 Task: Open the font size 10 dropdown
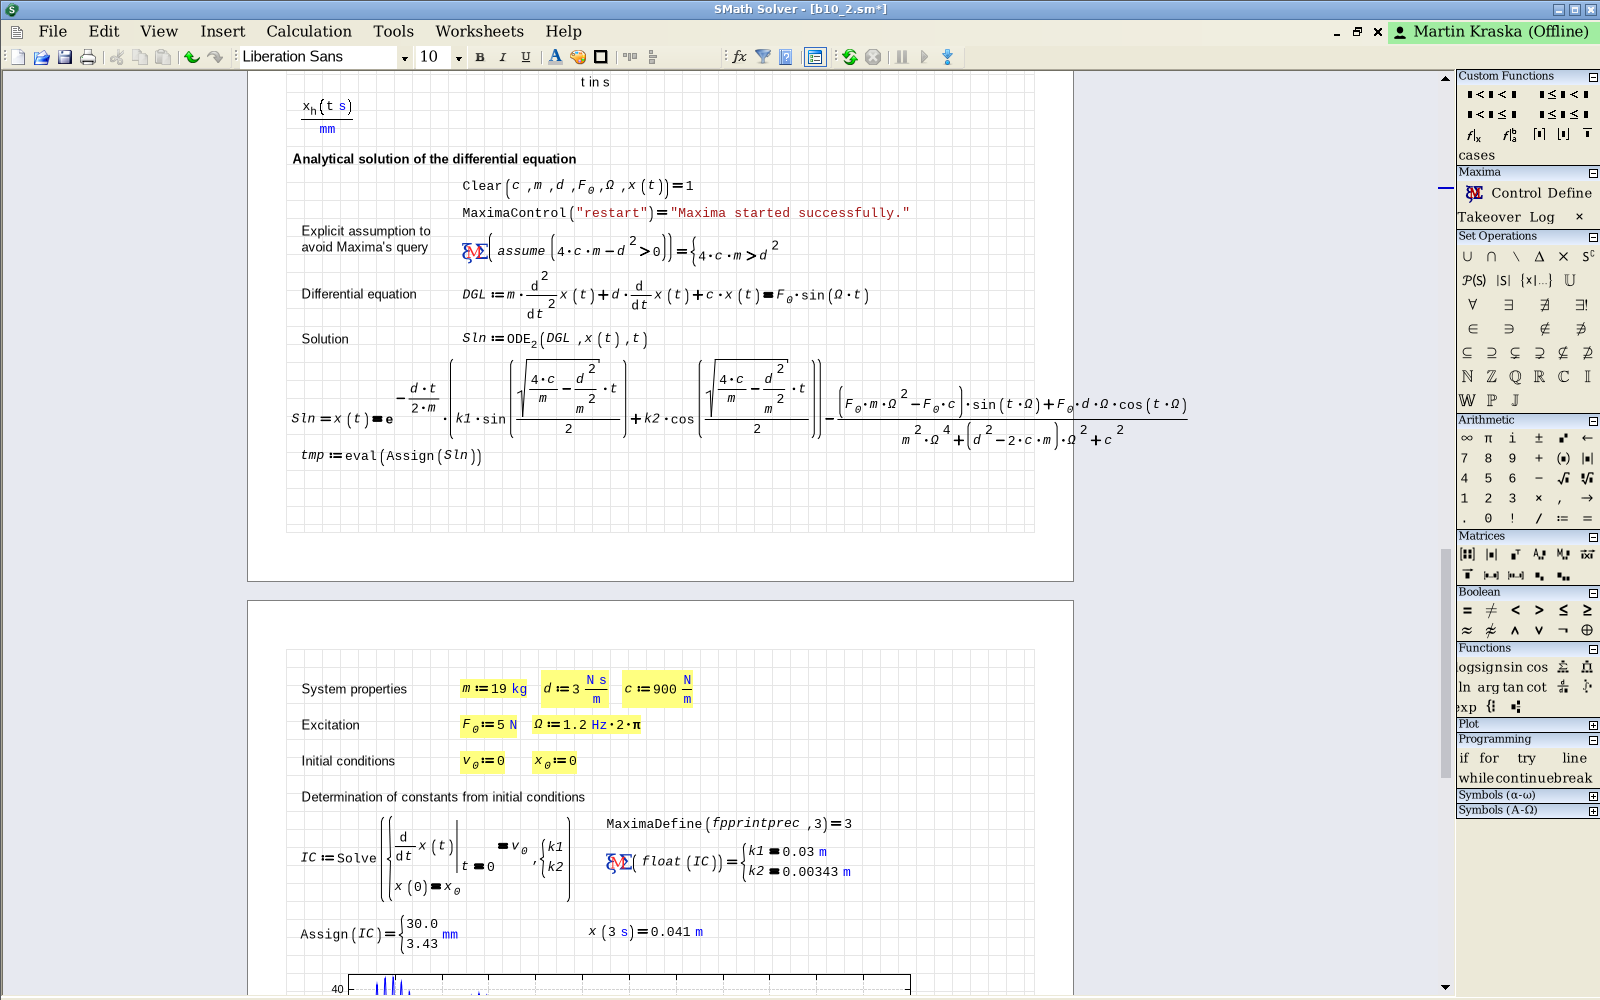click(459, 58)
